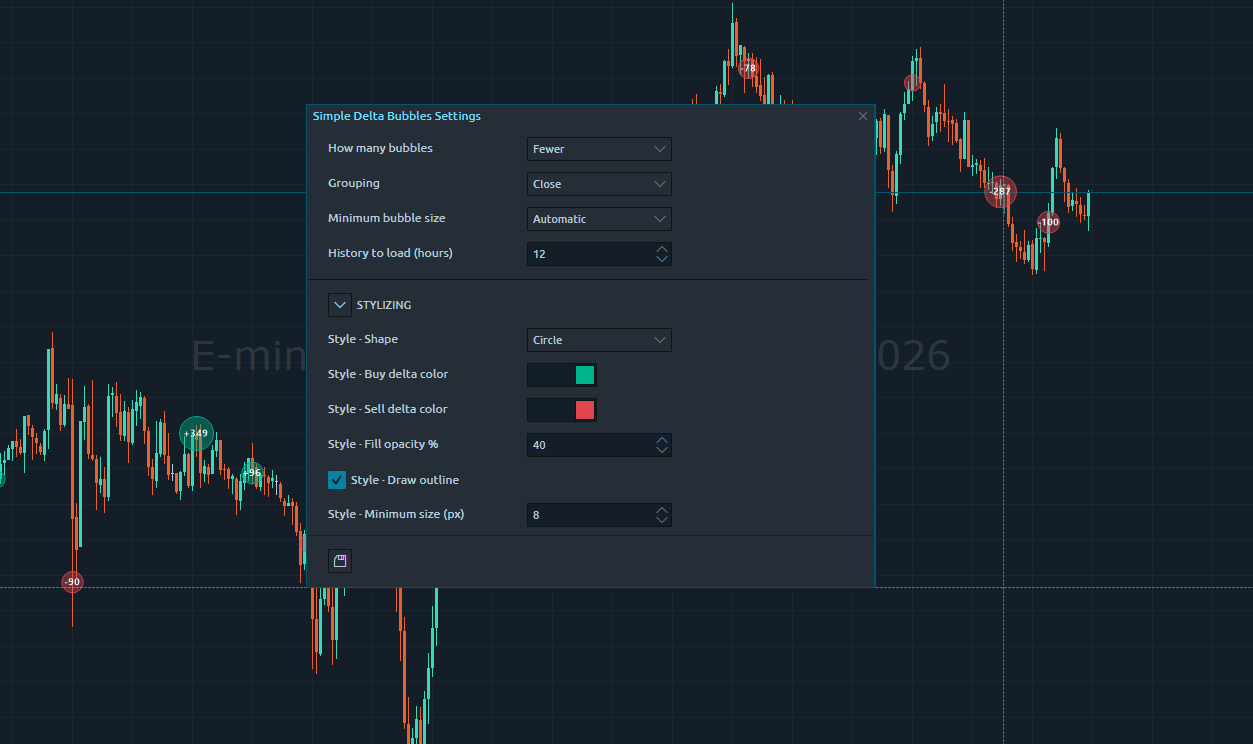Viewport: 1253px width, 744px height.
Task: Decrease History to load hours value
Action: [662, 260]
